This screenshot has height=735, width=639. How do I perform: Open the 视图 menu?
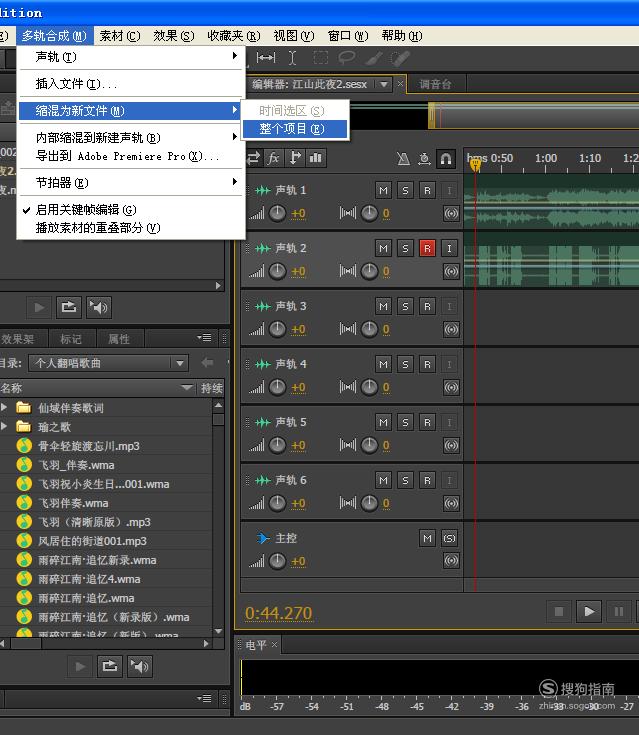(293, 36)
